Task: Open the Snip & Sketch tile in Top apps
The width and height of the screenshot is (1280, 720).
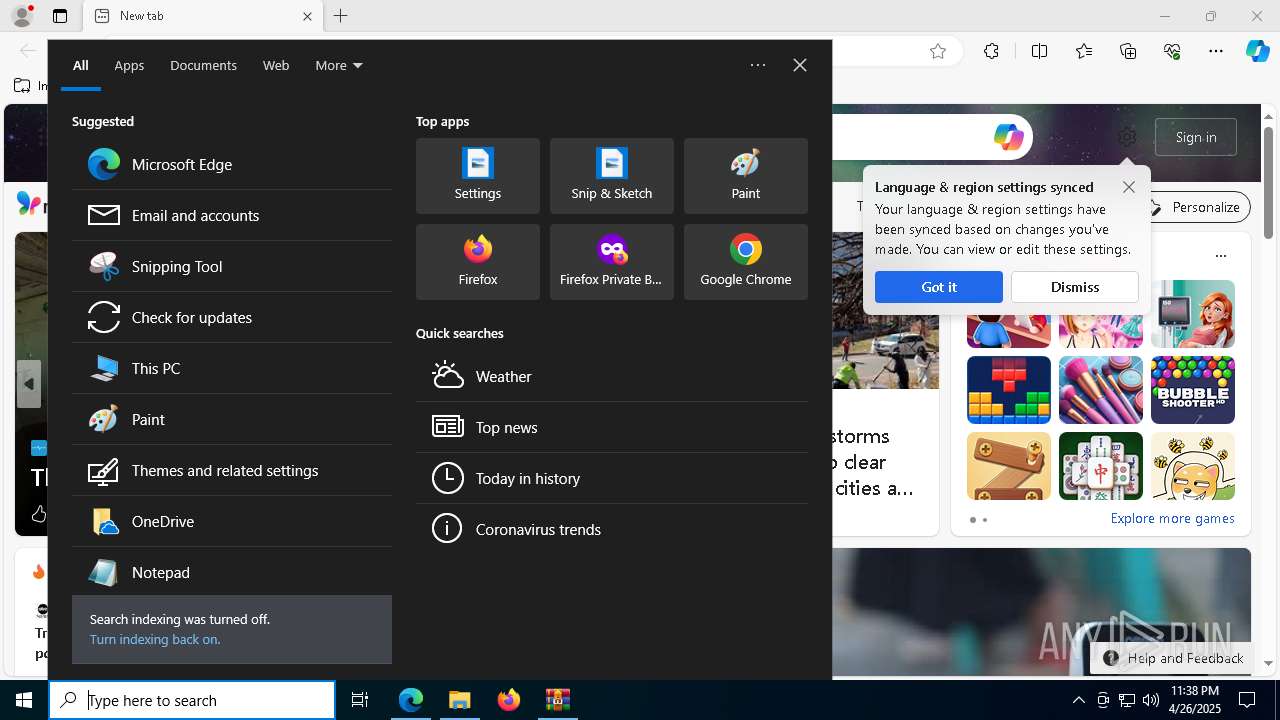Action: (x=612, y=176)
